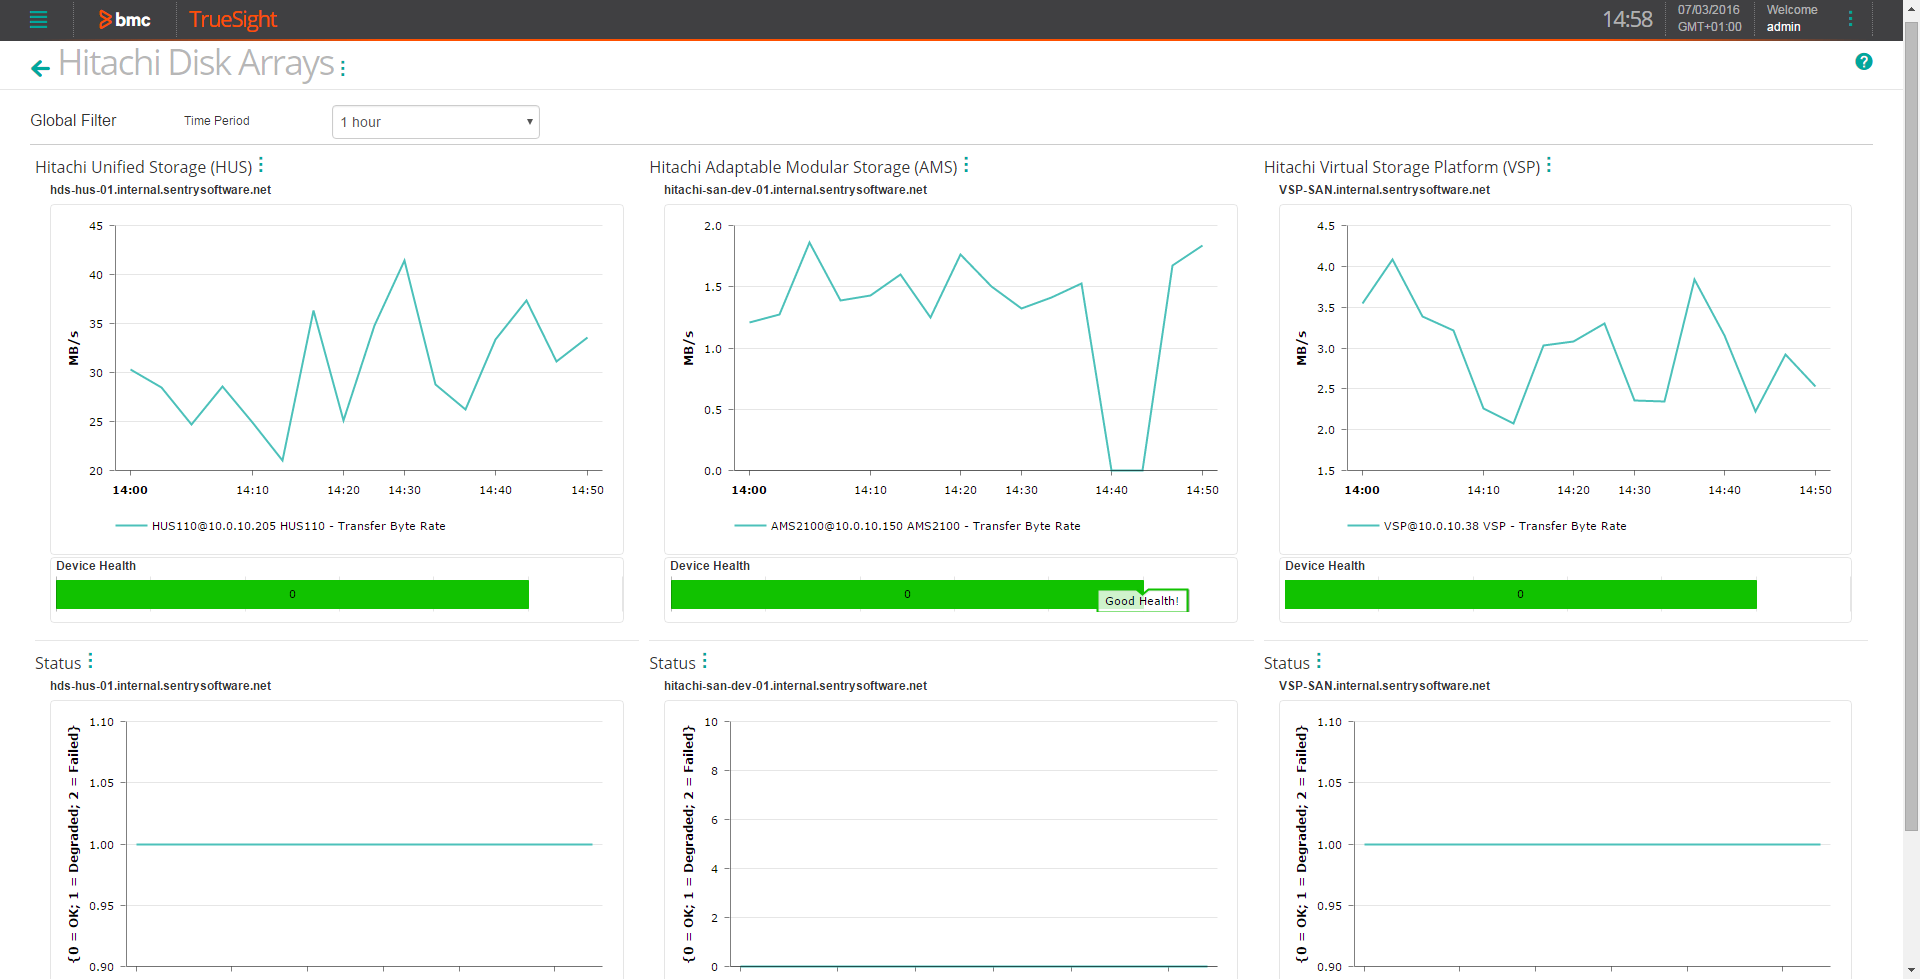The width and height of the screenshot is (1920, 979).
Task: Toggle AMS2100 Transfer Byte Rate legend entry
Action: pos(908,526)
